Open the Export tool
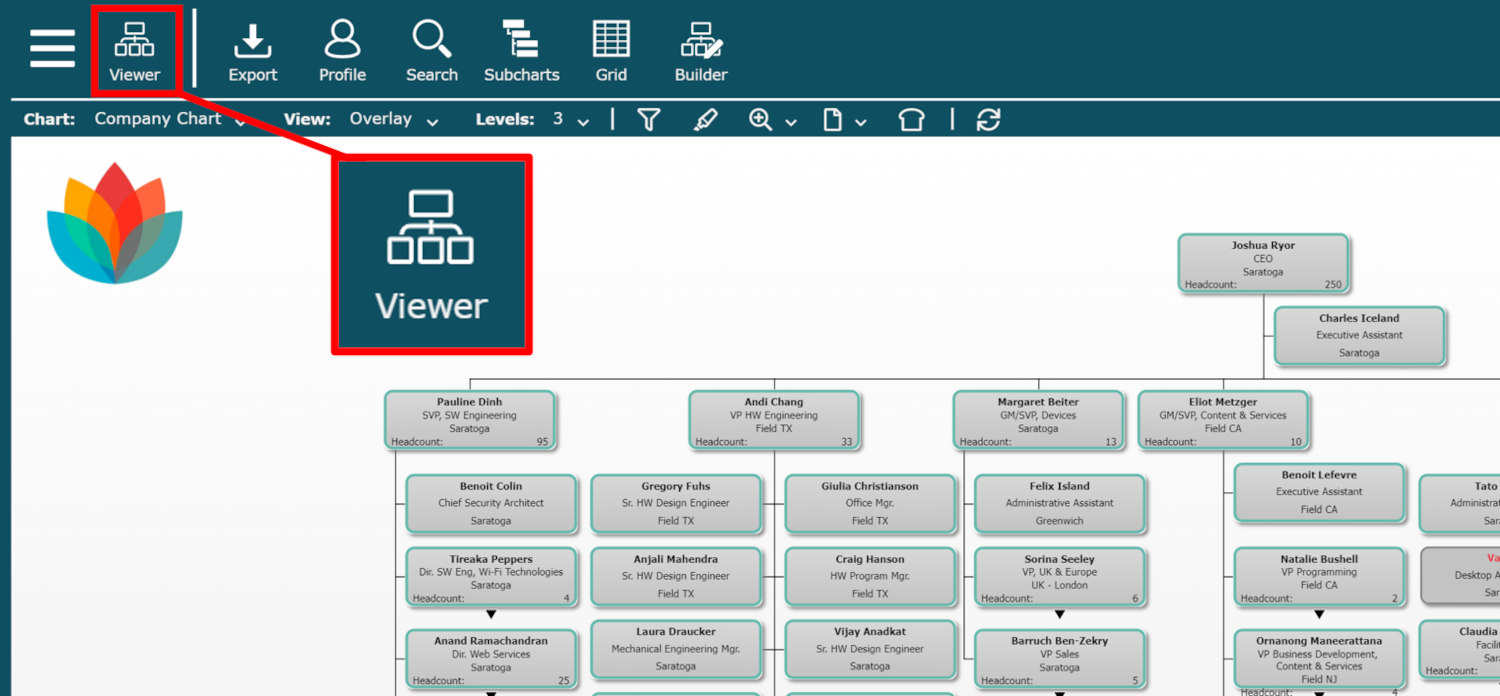The height and width of the screenshot is (696, 1500). coord(253,53)
